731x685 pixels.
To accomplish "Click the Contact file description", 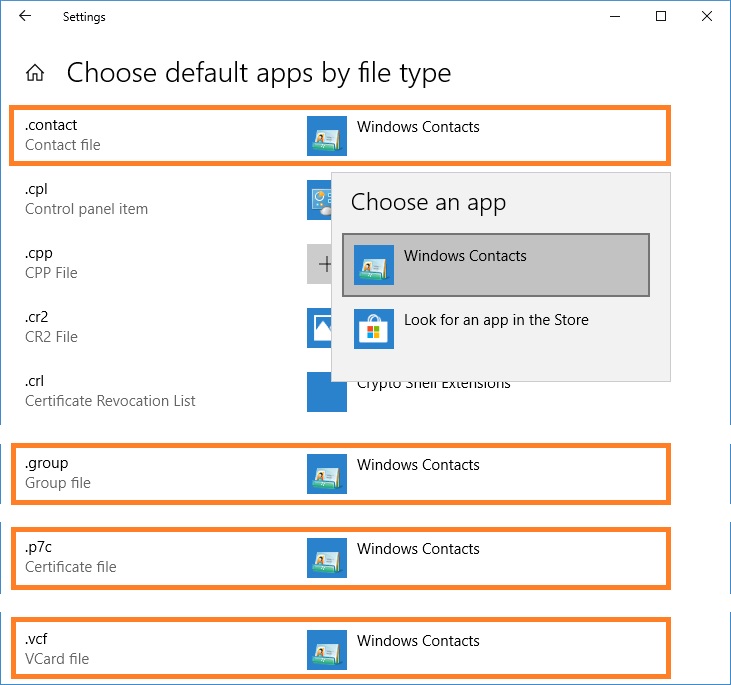I will click(x=62, y=145).
